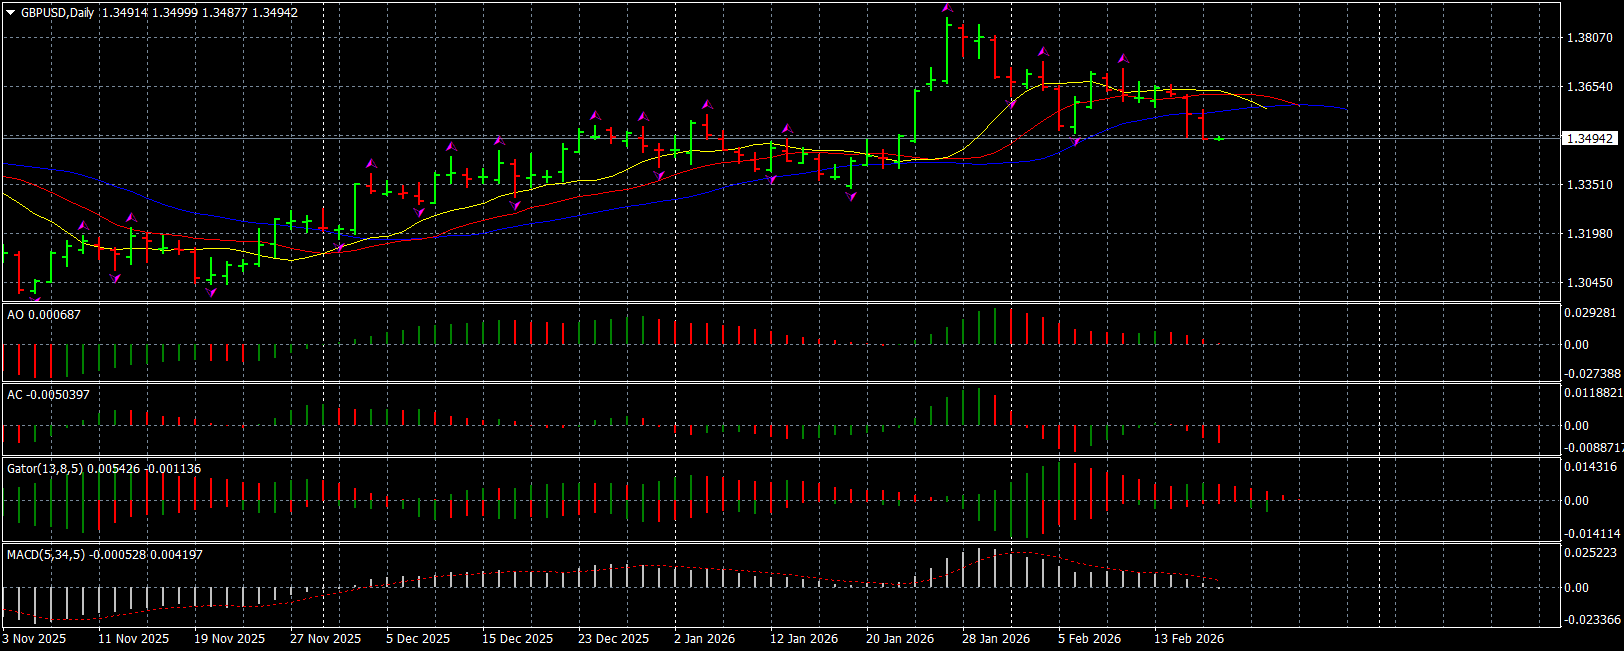Click the 5 Dec 2025 date label
Screen dimensions: 1624x651
click(x=418, y=638)
